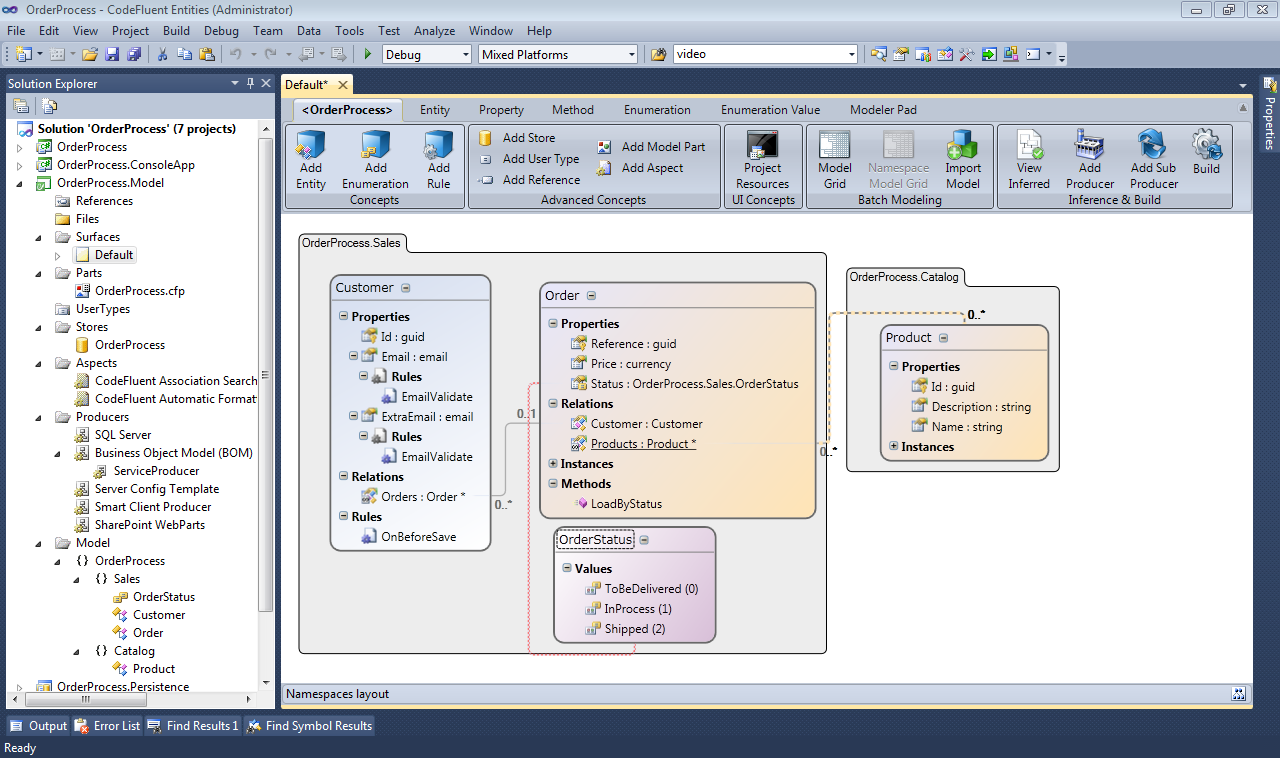Open the Solution Explorer window position dropdown
1280x758 pixels.
235,83
